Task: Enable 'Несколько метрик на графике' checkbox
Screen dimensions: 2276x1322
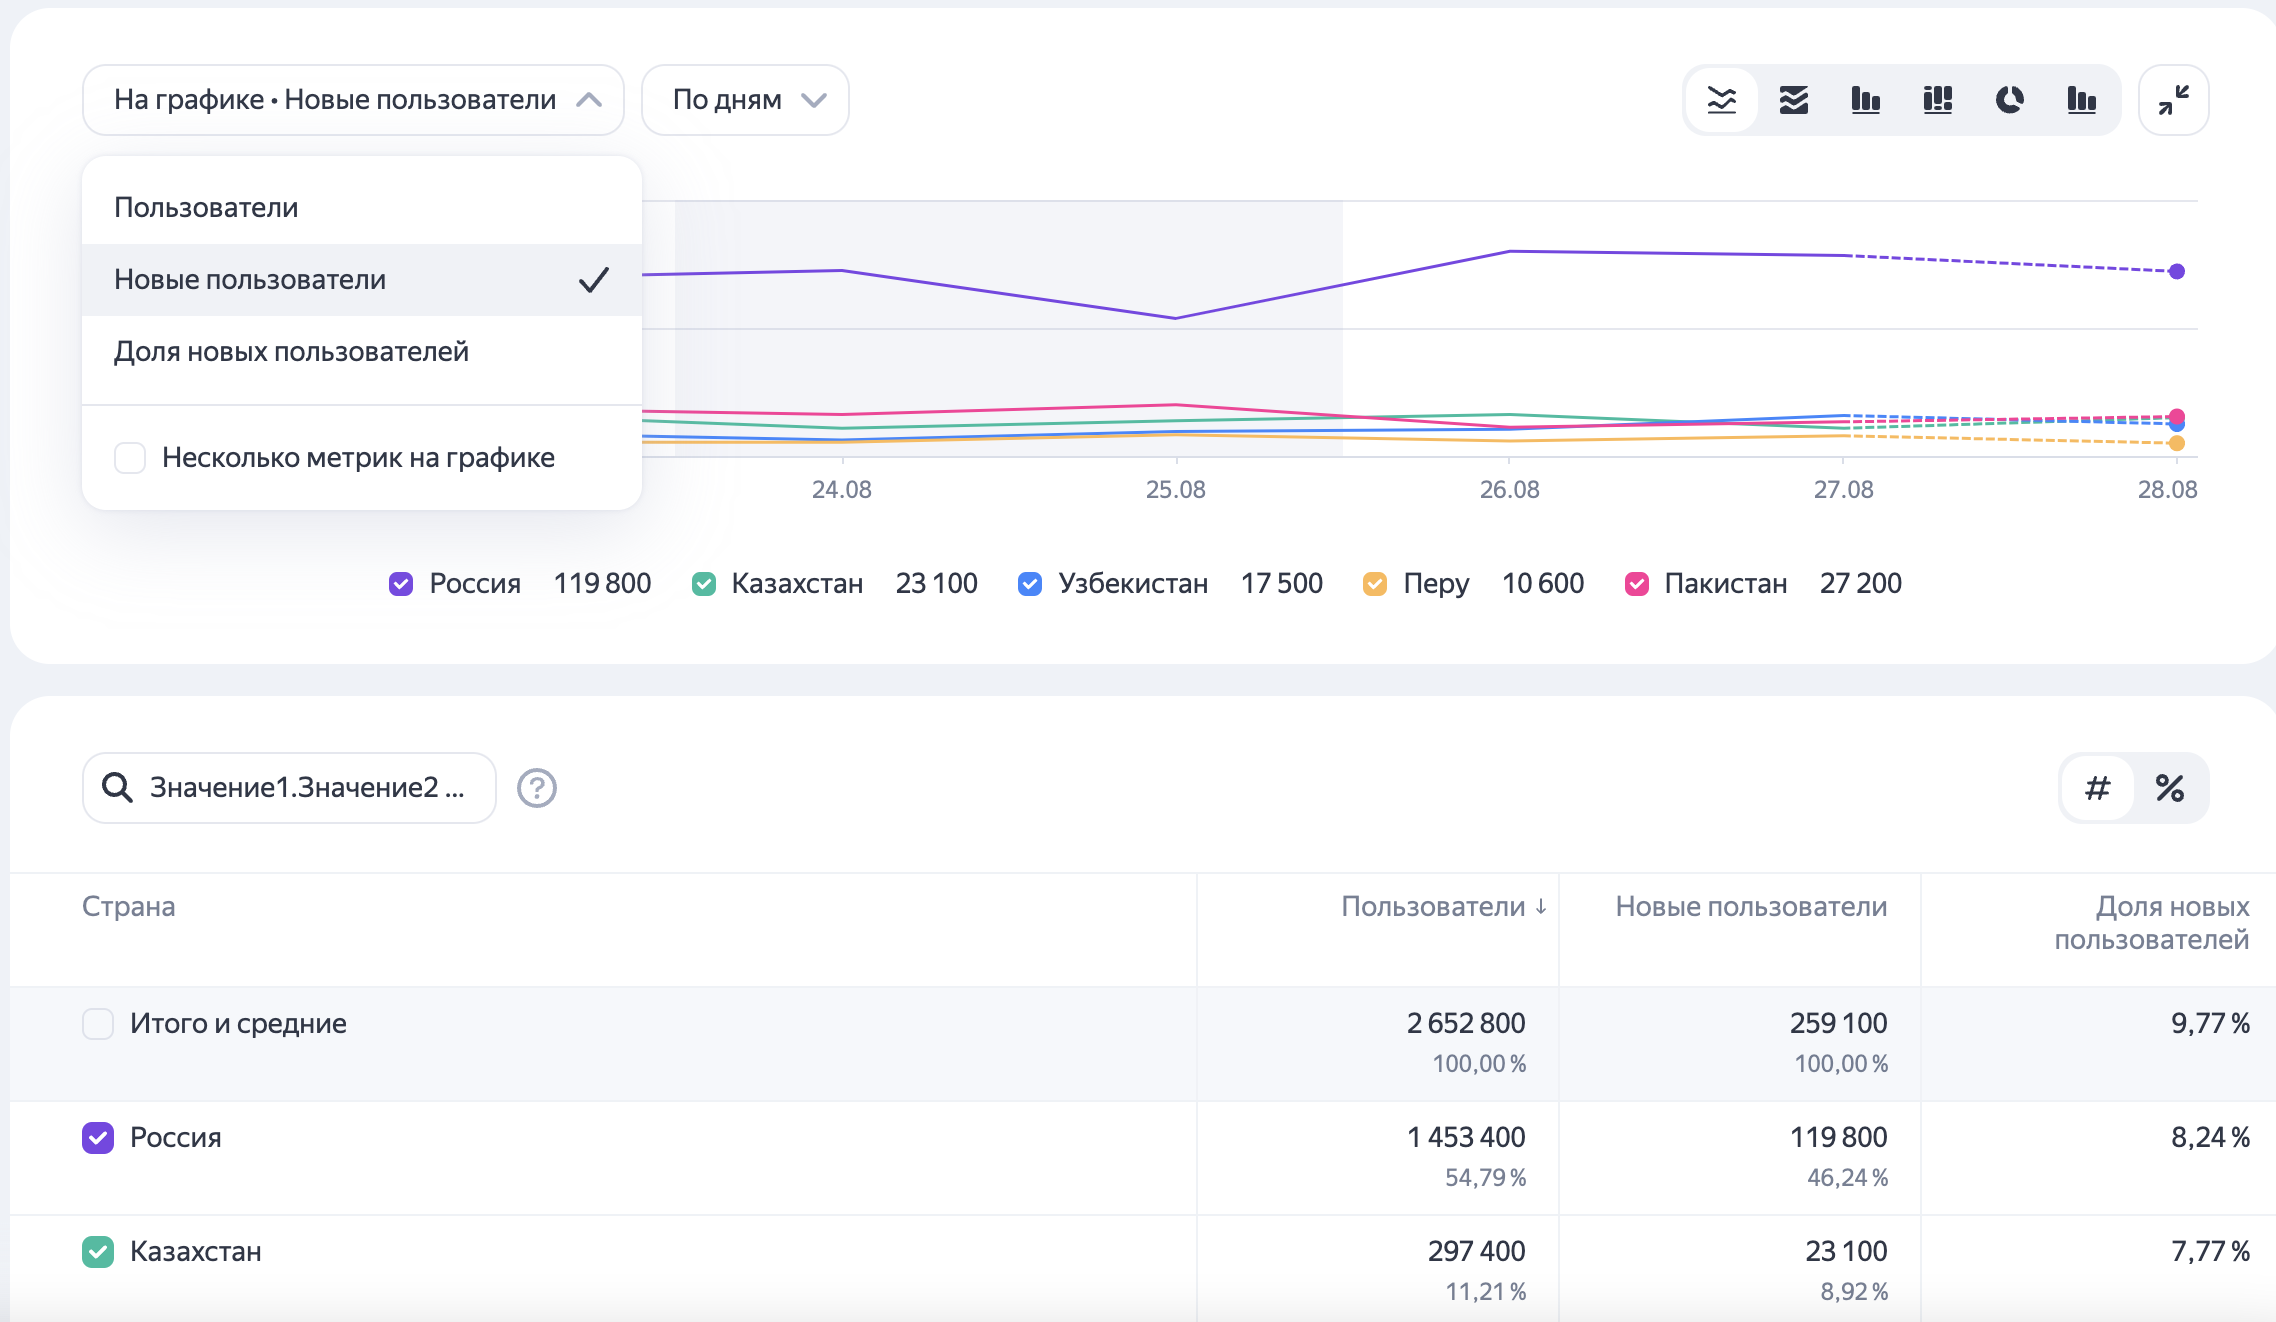Action: pos(130,458)
